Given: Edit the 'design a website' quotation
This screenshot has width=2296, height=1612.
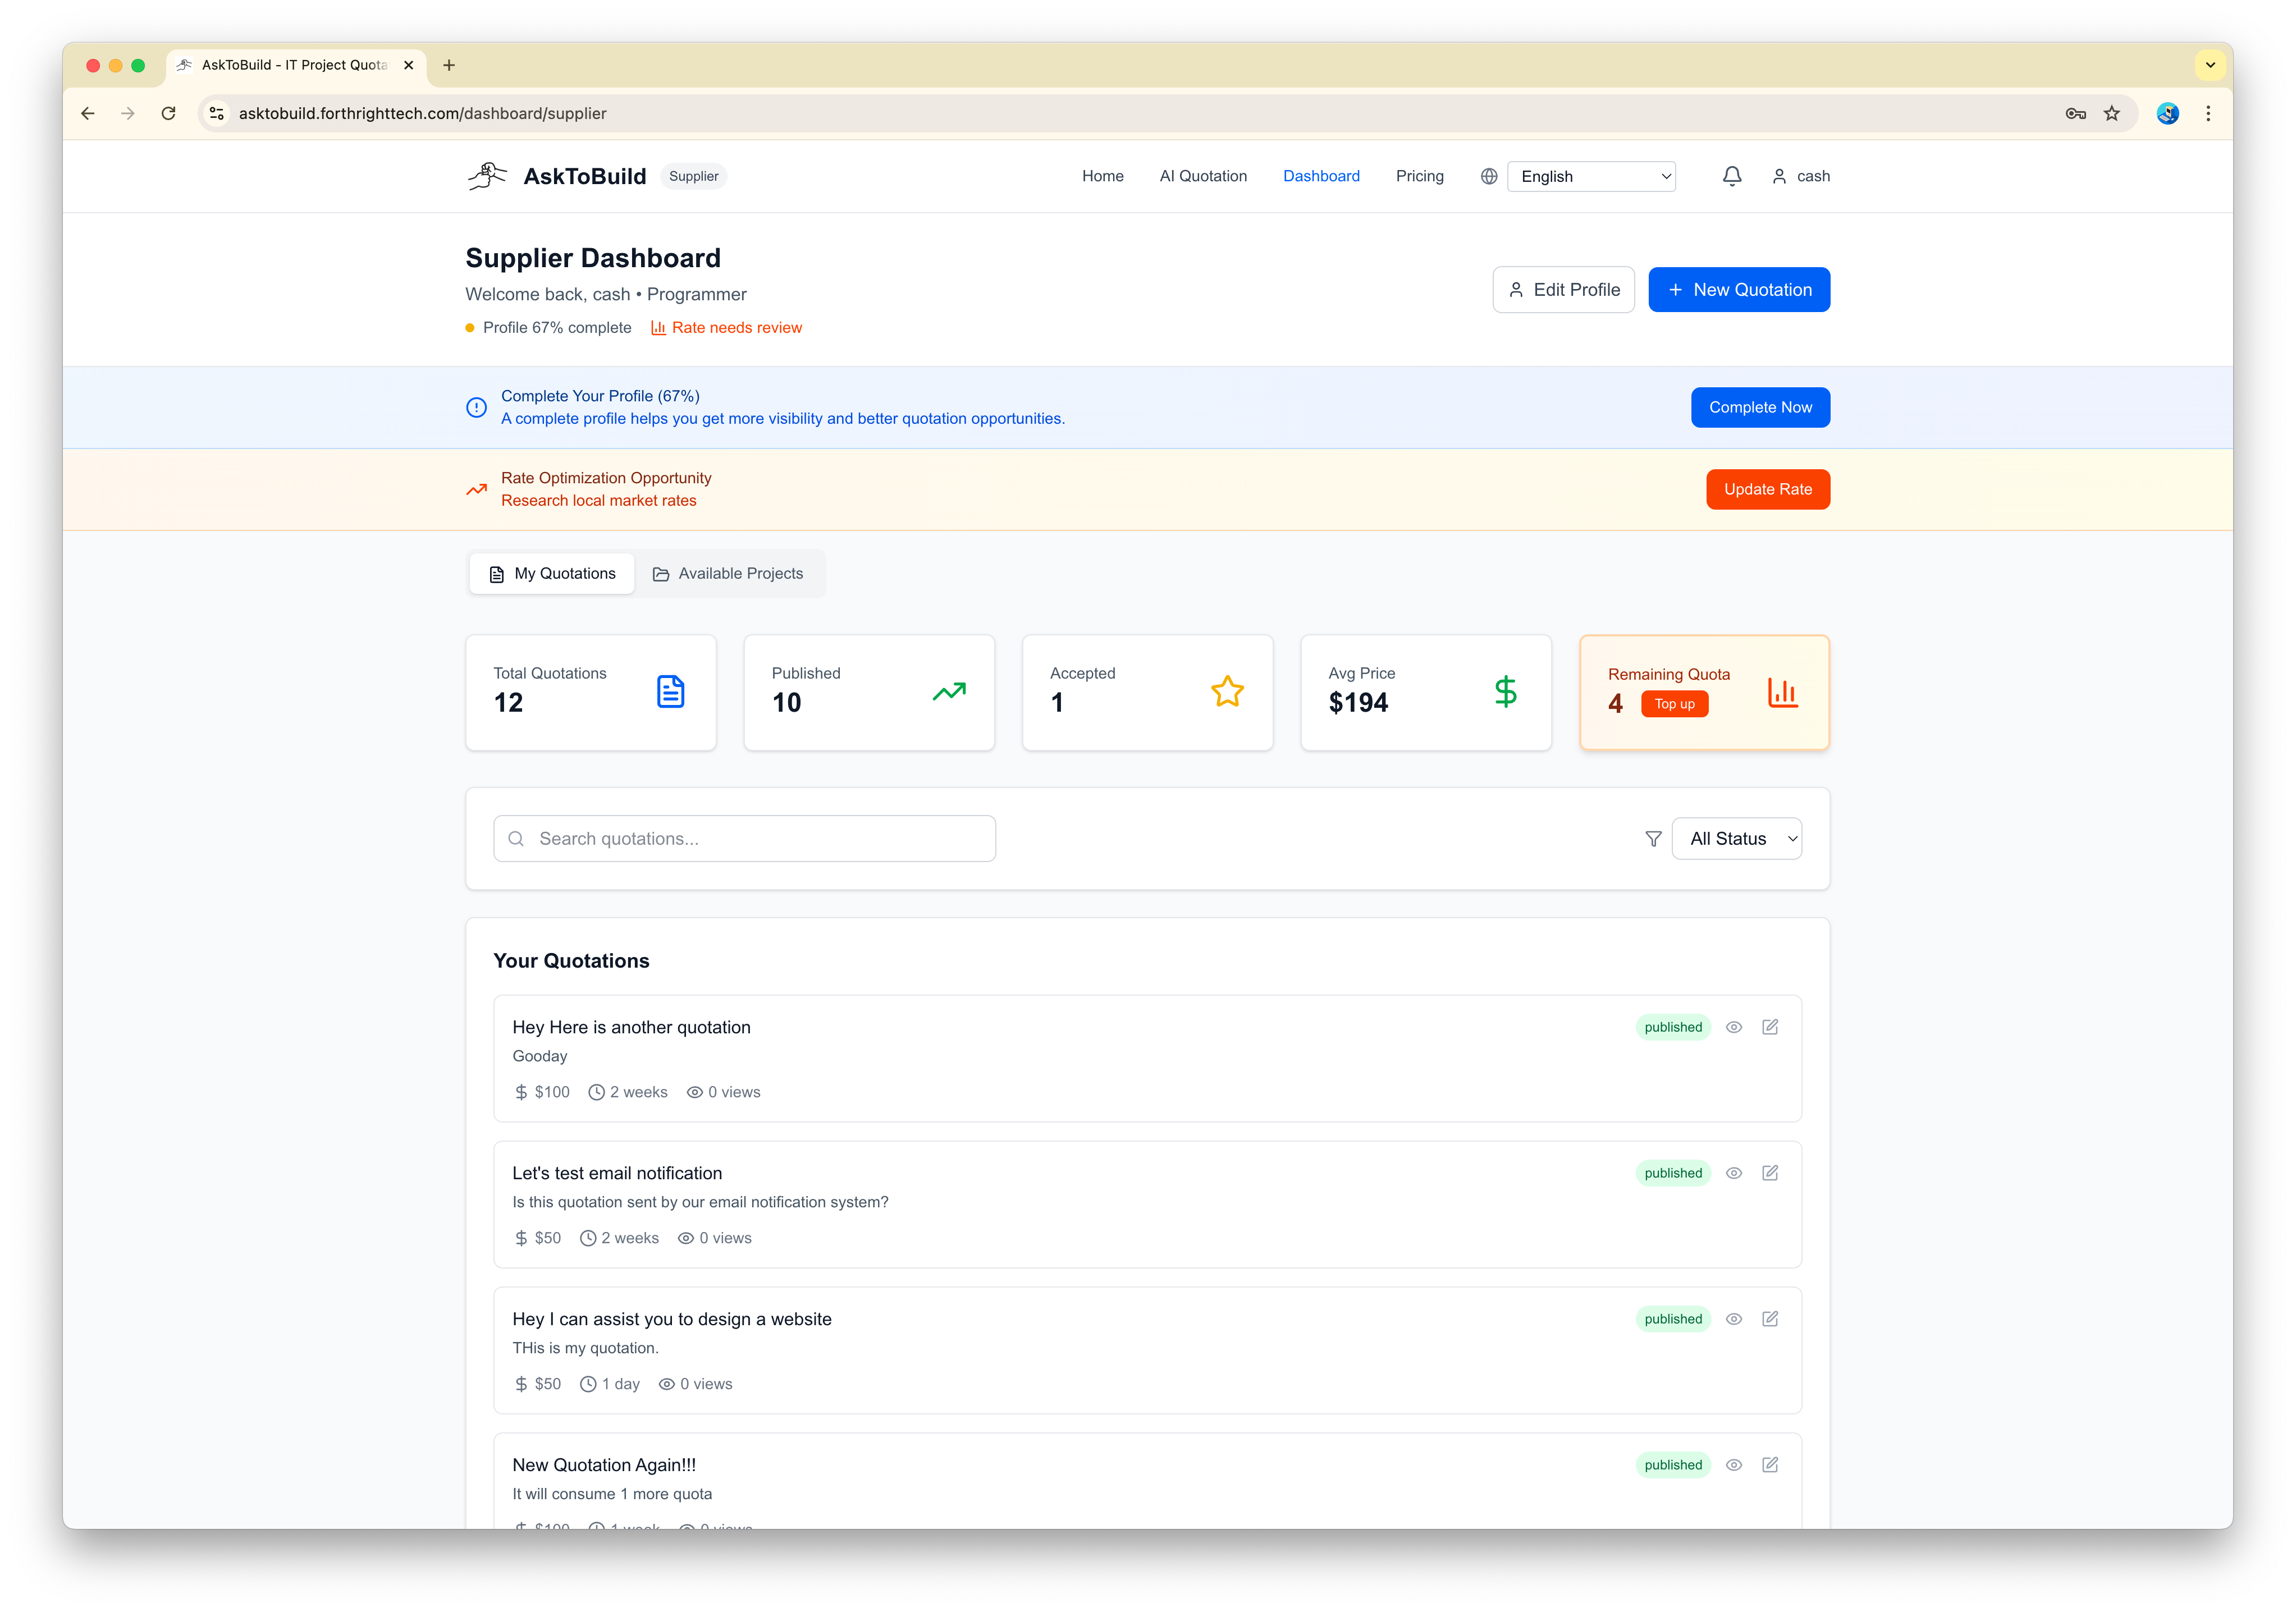Looking at the screenshot, I should tap(1770, 1319).
